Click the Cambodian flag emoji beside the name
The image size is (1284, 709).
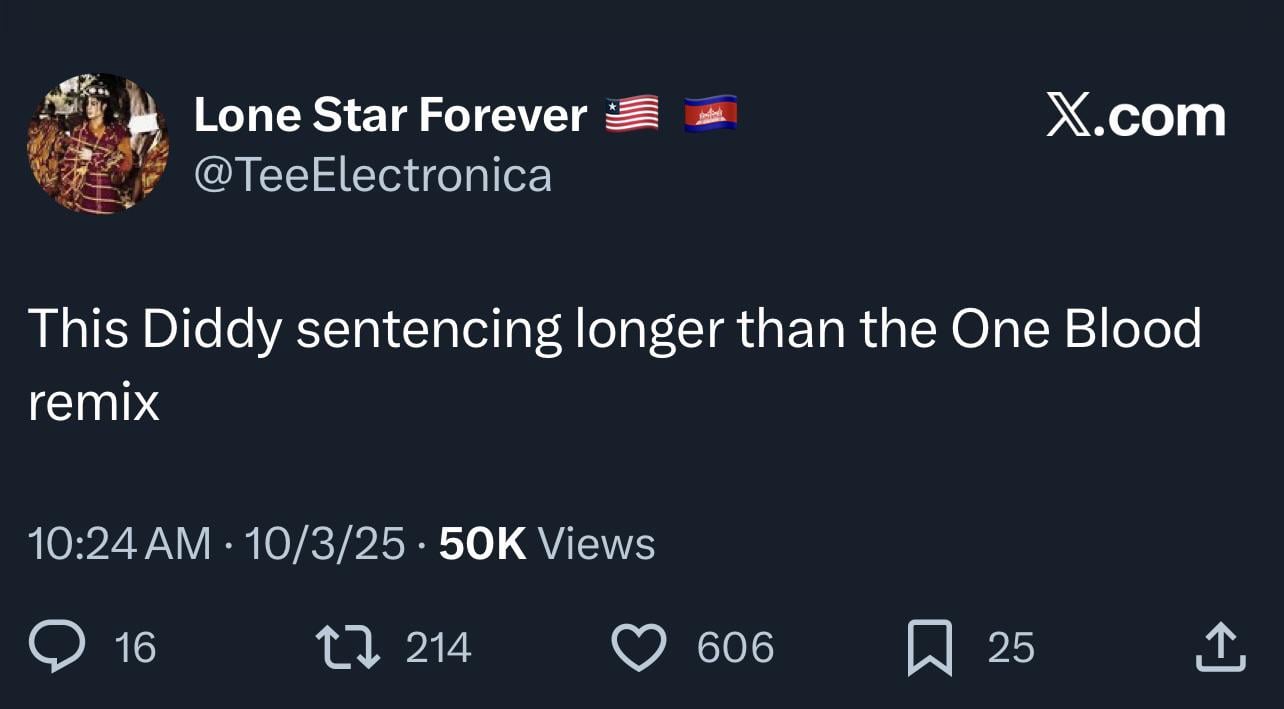pos(710,114)
